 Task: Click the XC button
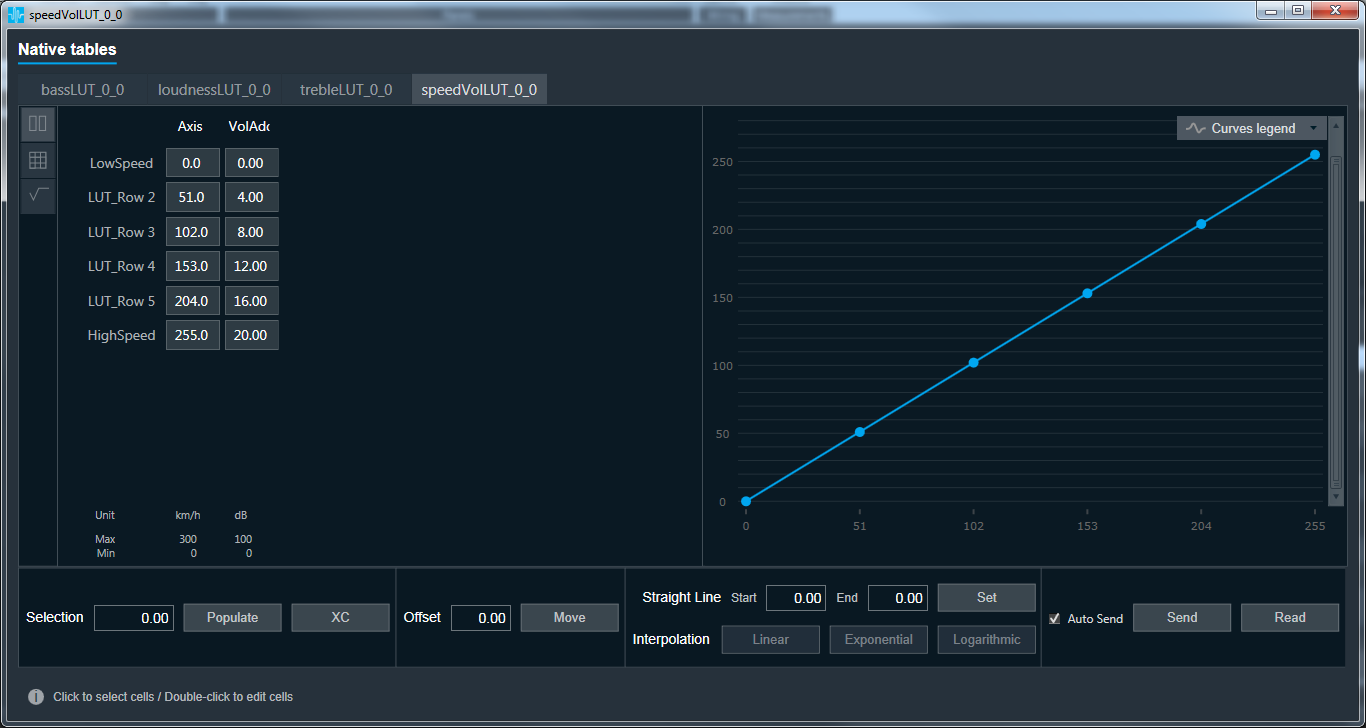[x=340, y=618]
